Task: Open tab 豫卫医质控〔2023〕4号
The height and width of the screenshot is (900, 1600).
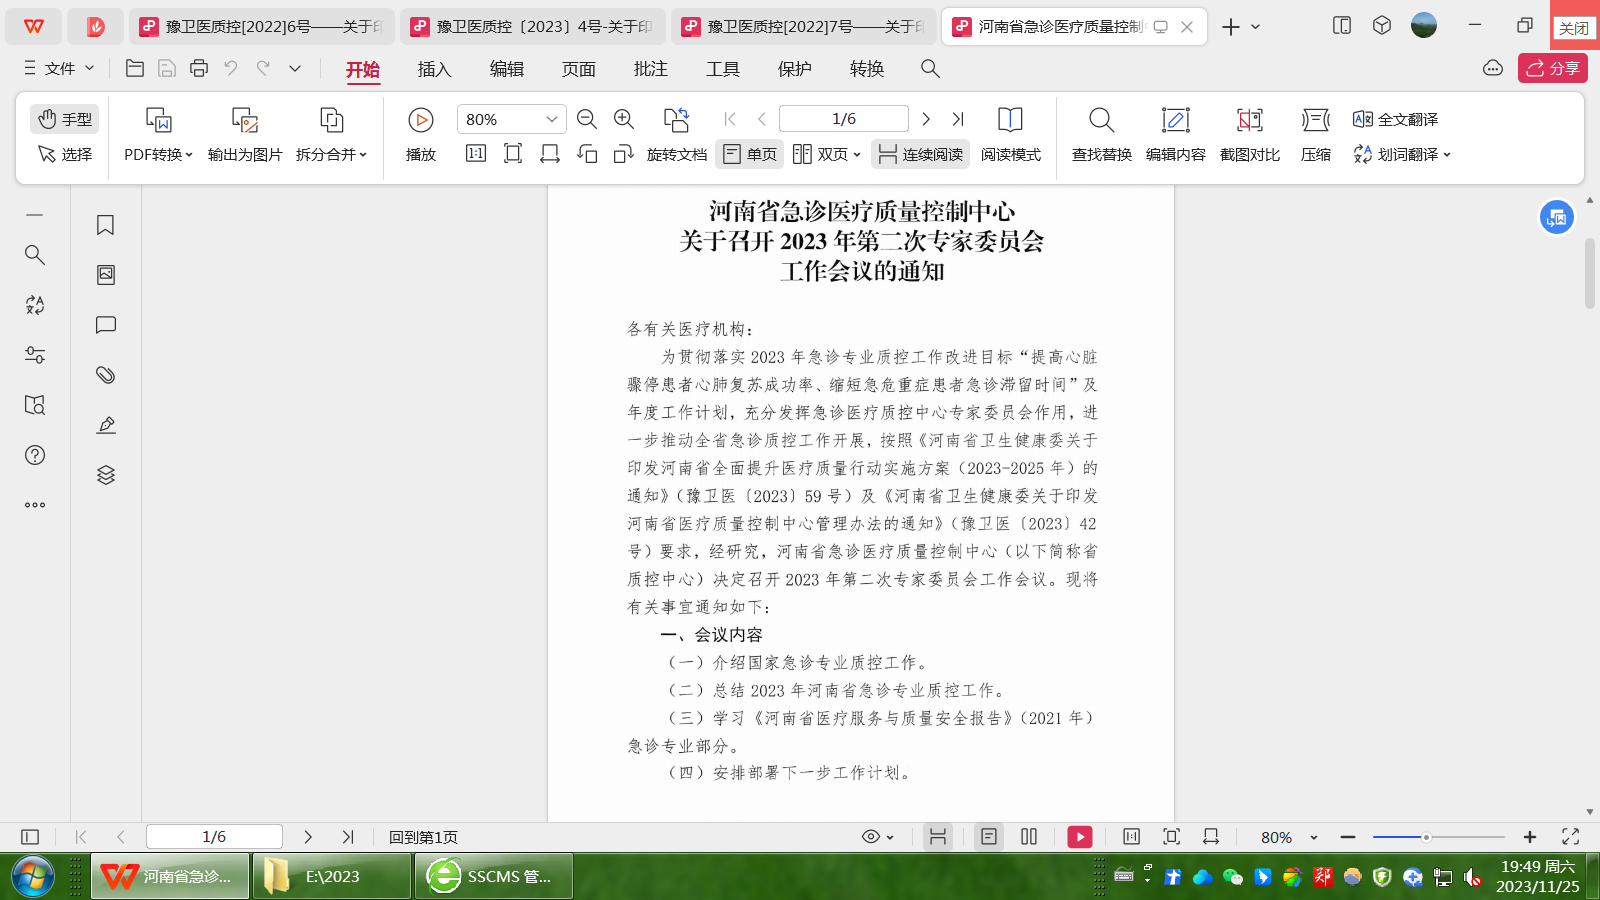Action: (532, 26)
